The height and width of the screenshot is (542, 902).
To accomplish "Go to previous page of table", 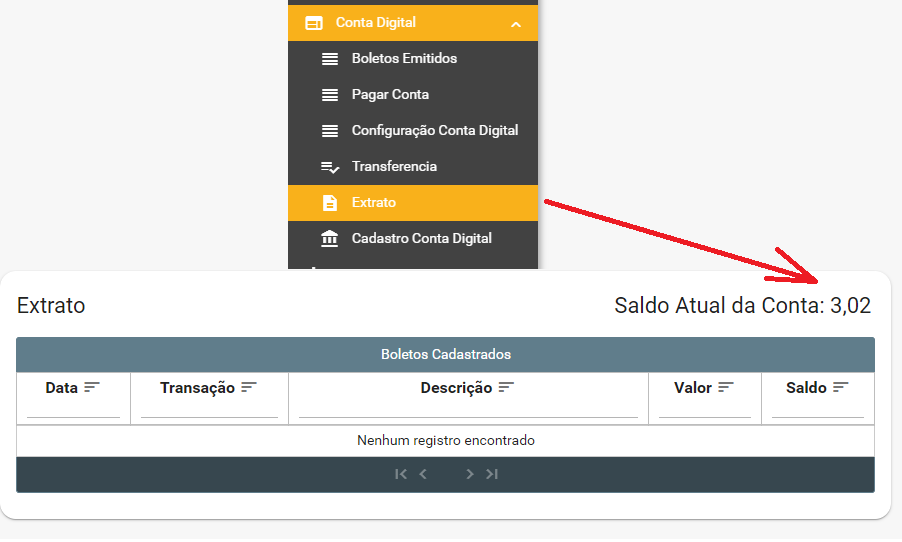I will [x=423, y=474].
